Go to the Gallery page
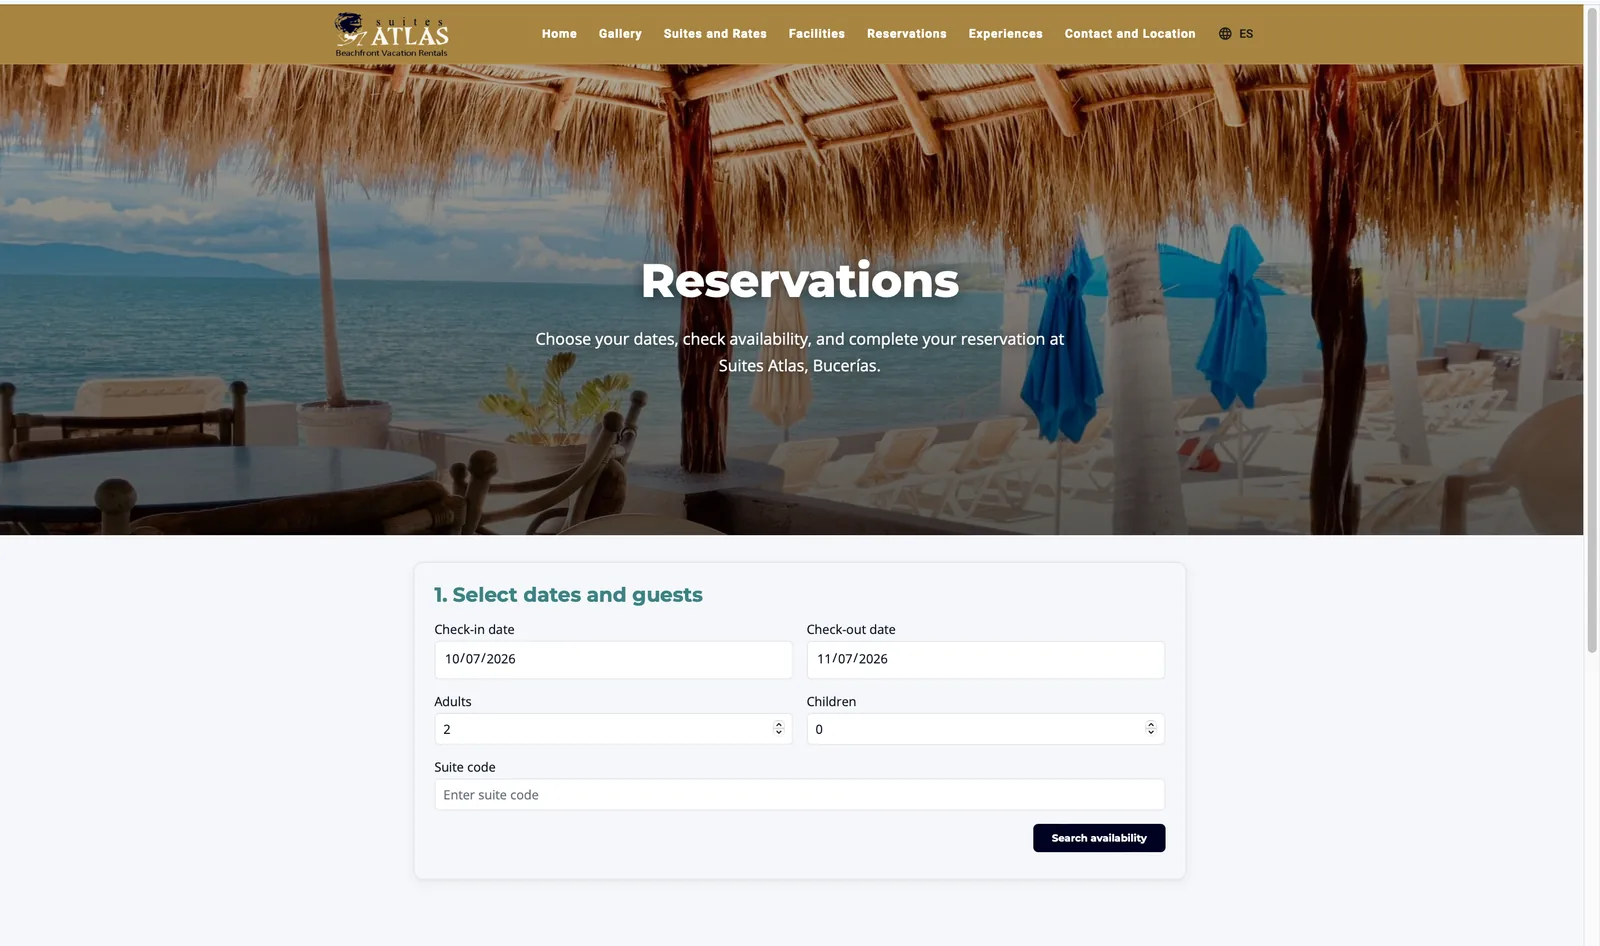This screenshot has width=1600, height=946. [x=620, y=34]
